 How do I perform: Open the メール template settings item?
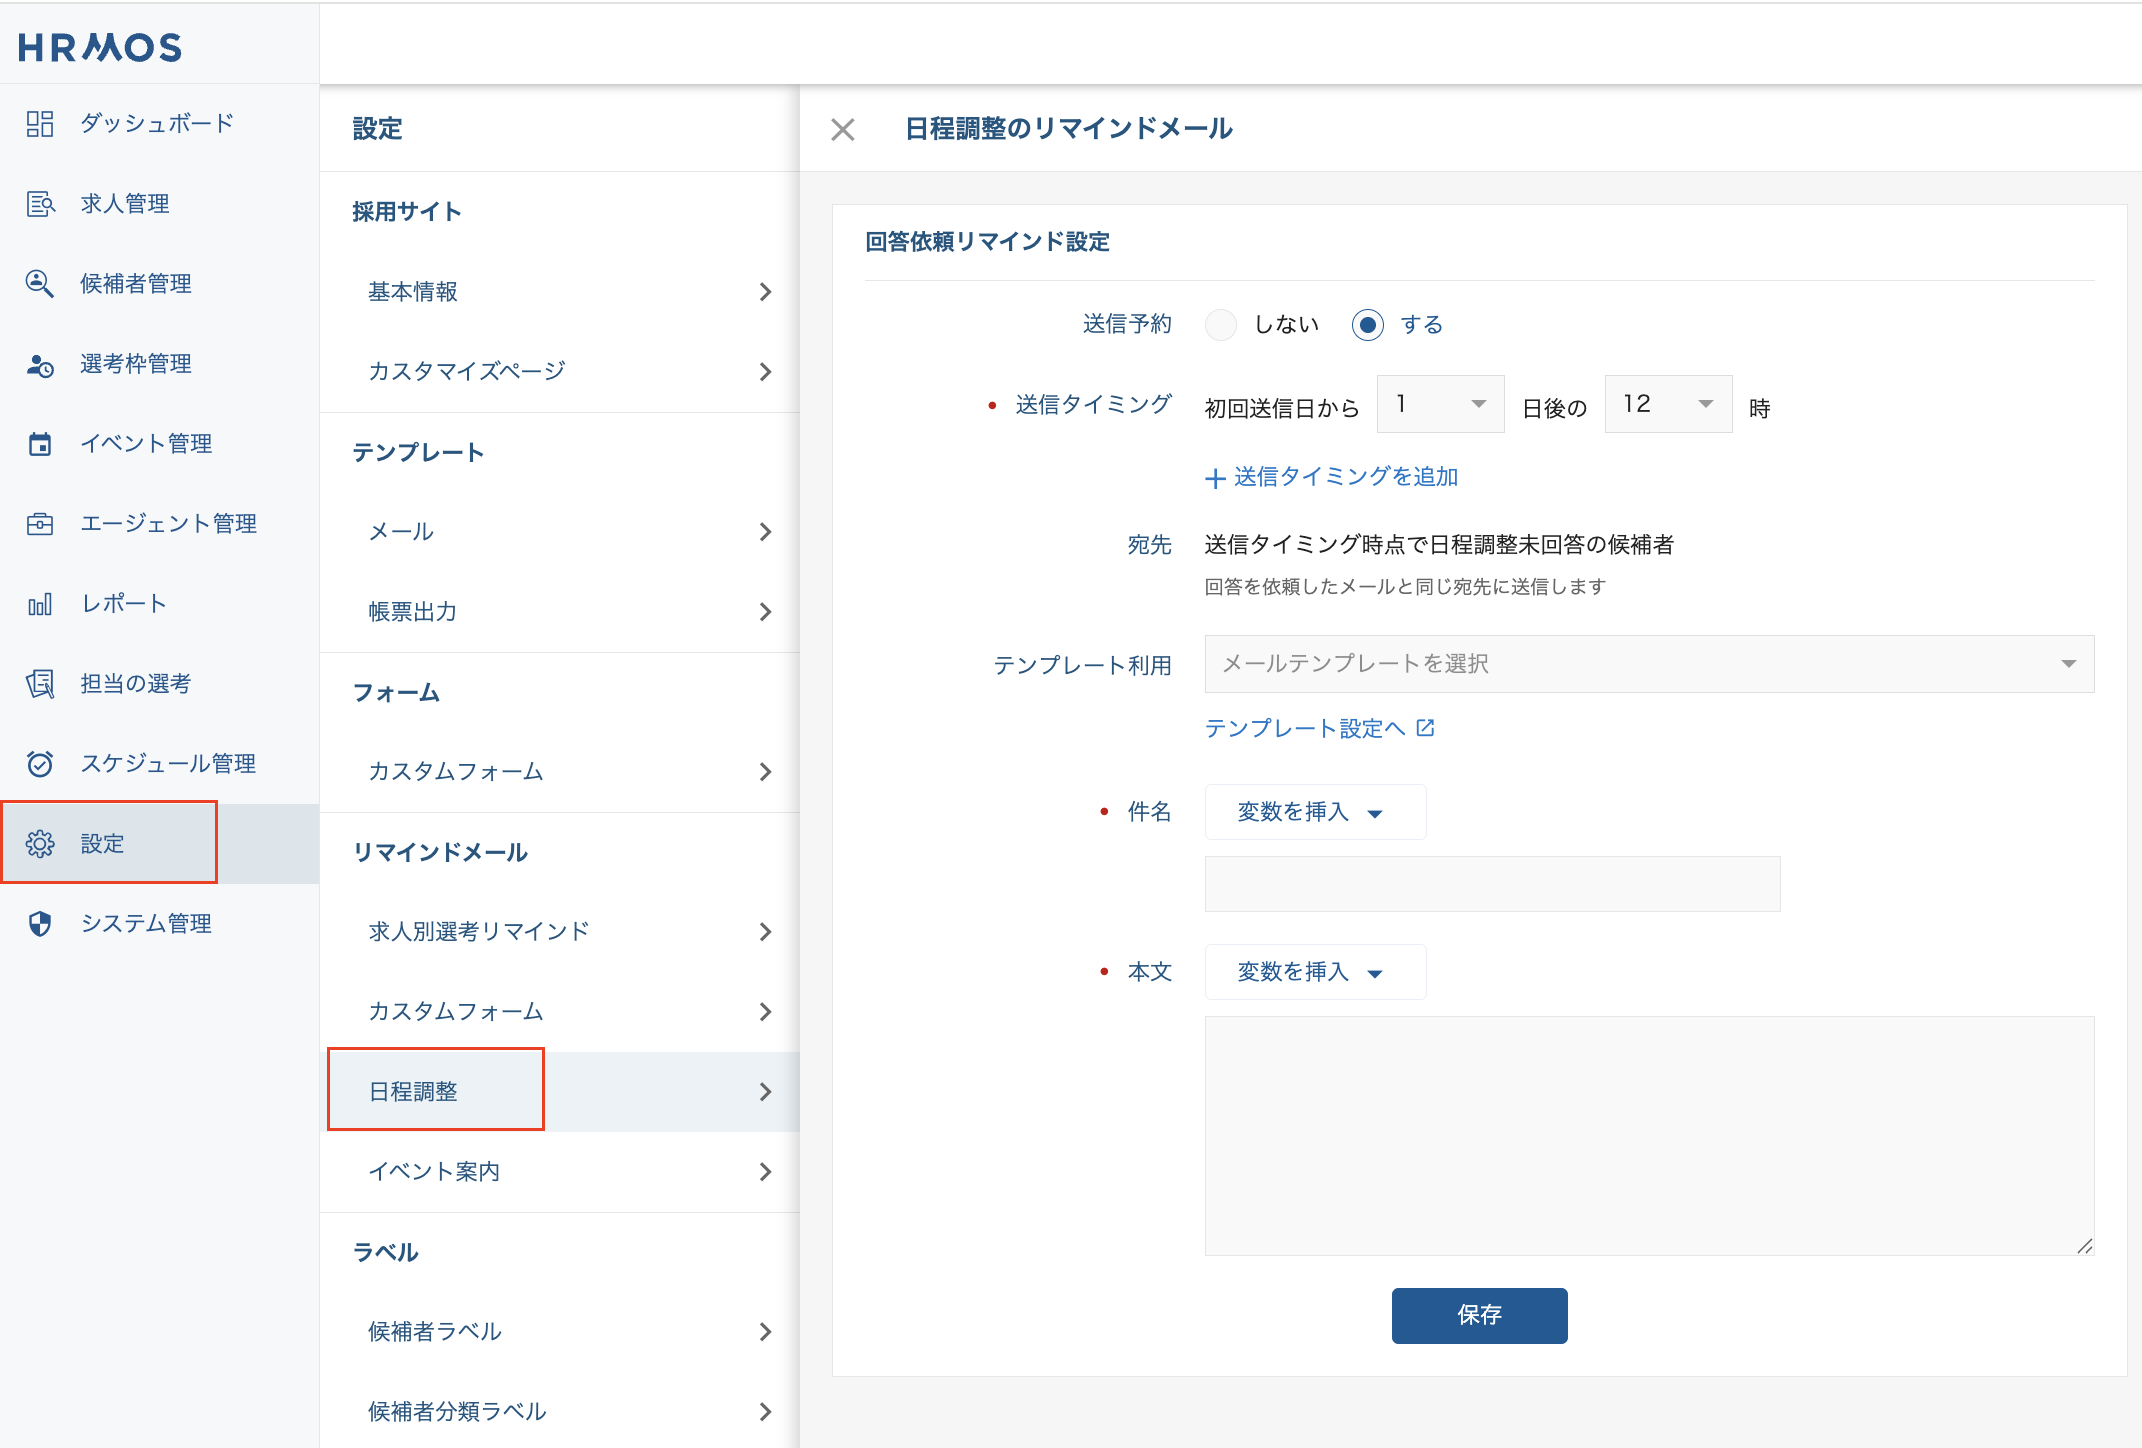pos(560,532)
